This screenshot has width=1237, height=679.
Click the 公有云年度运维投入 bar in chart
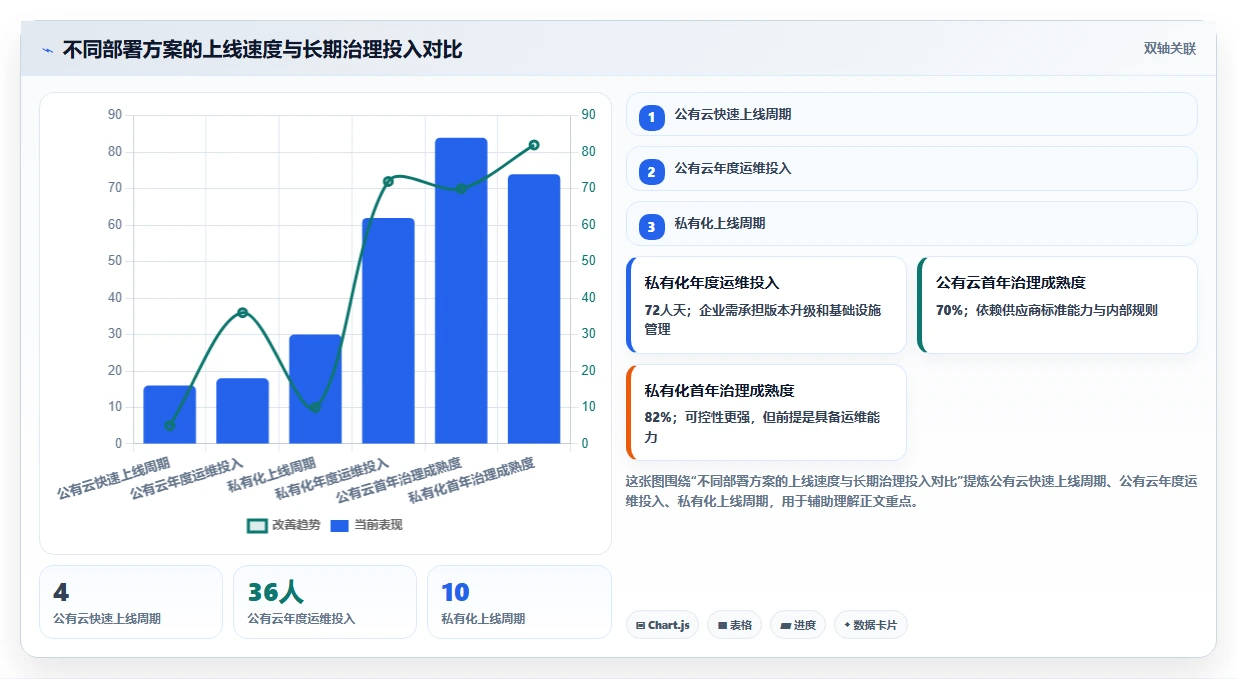pos(242,411)
